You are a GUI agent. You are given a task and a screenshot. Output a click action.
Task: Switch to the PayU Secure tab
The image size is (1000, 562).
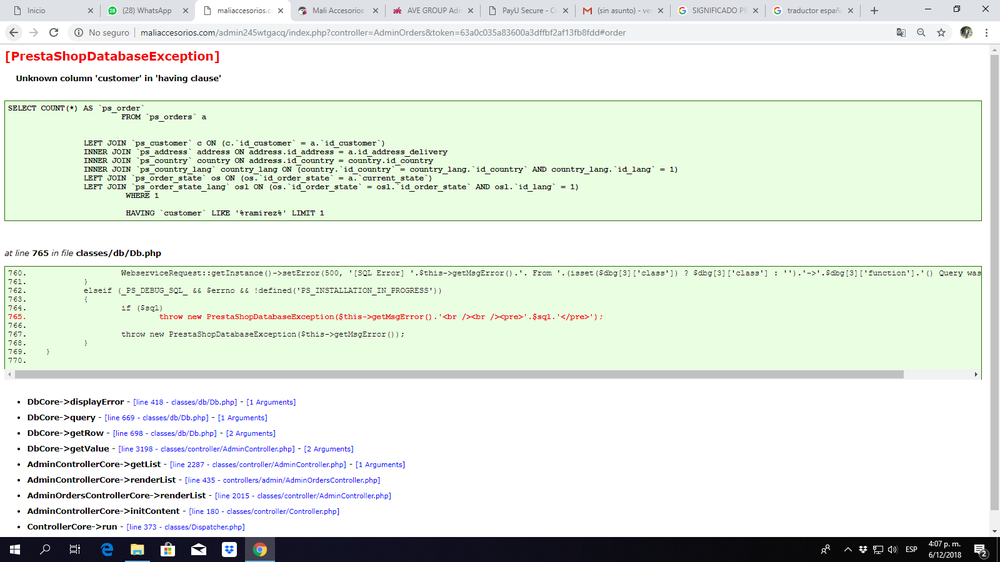point(528,11)
